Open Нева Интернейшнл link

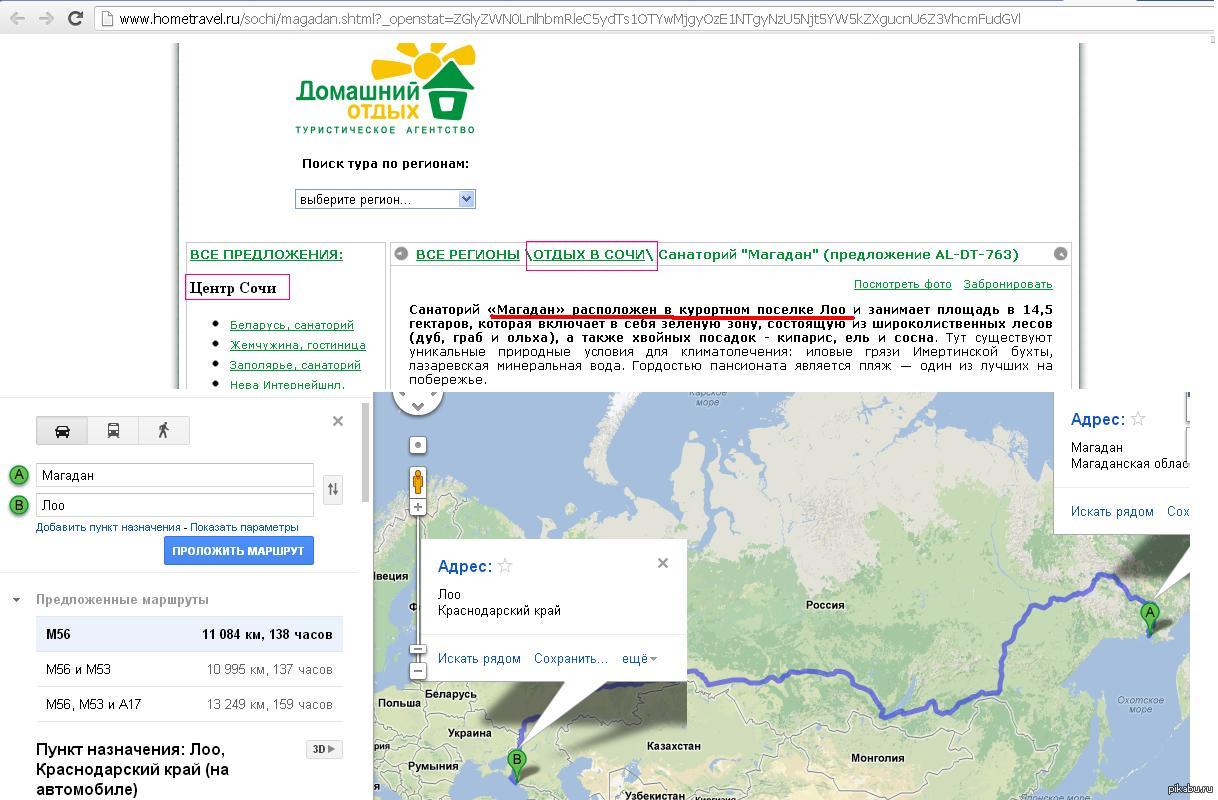click(287, 384)
